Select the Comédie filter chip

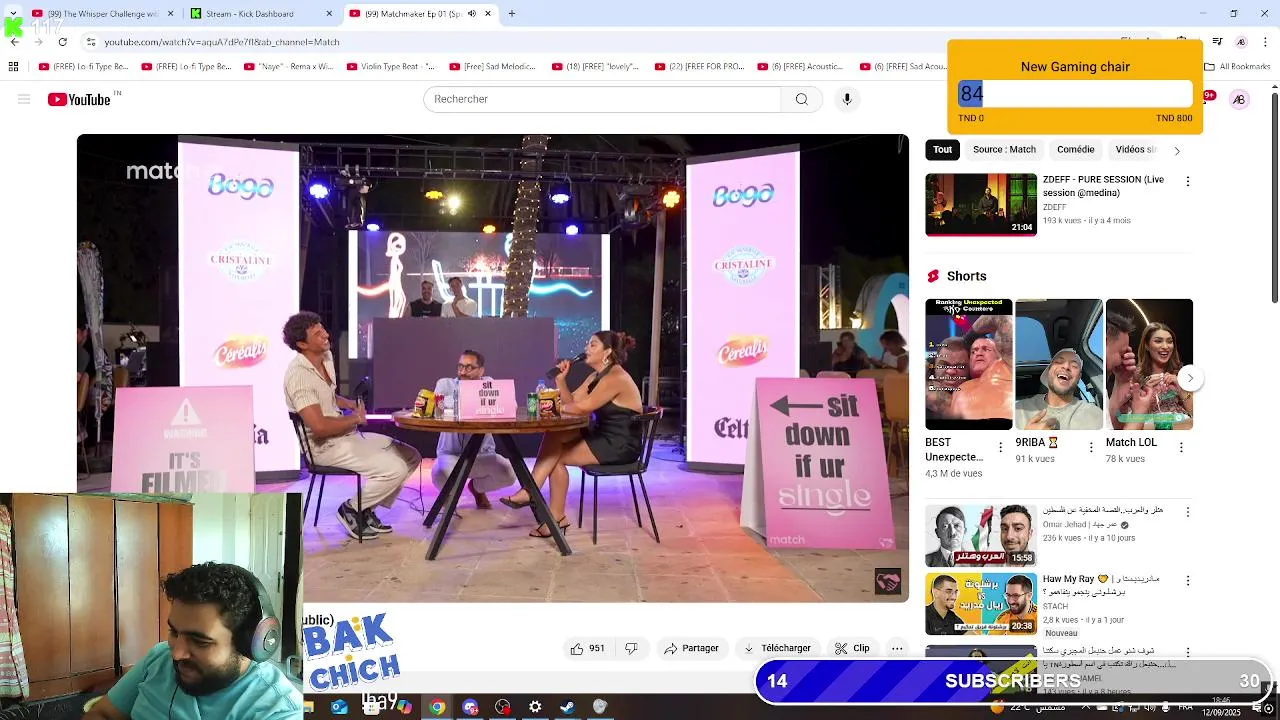[x=1076, y=150]
